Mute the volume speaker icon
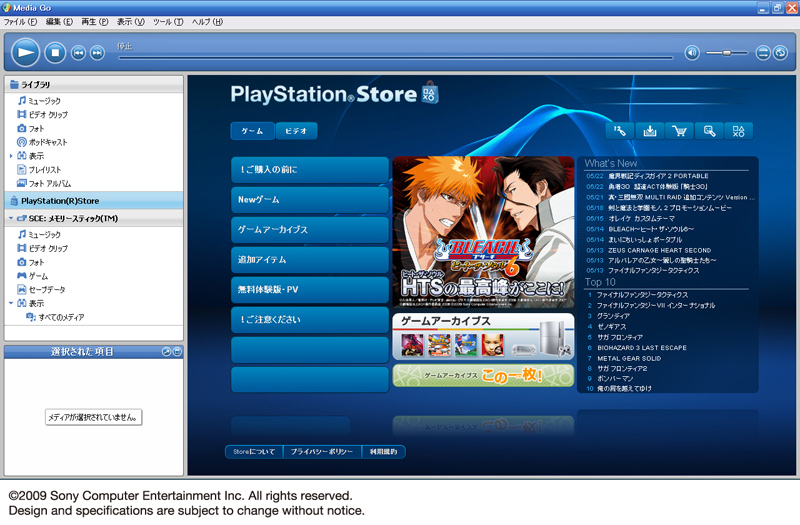This screenshot has width=800, height=525. point(692,53)
